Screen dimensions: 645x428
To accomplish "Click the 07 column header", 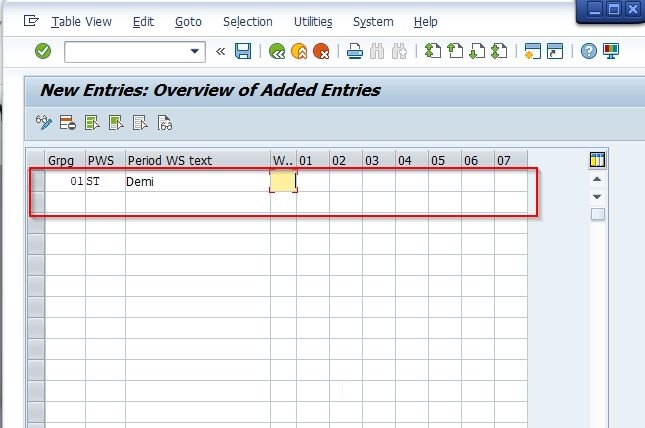I will point(511,160).
